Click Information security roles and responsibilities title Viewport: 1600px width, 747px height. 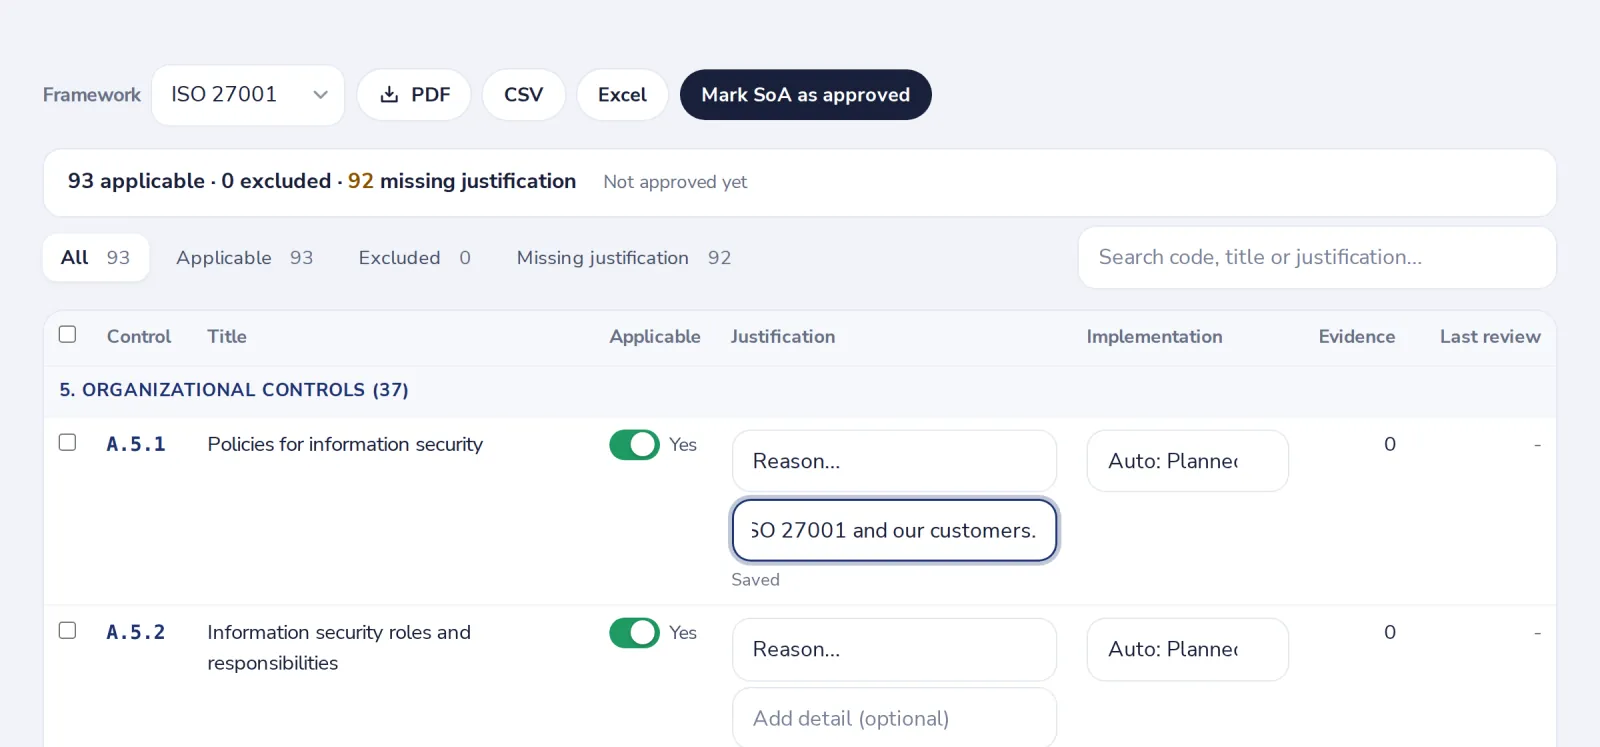pos(339,647)
